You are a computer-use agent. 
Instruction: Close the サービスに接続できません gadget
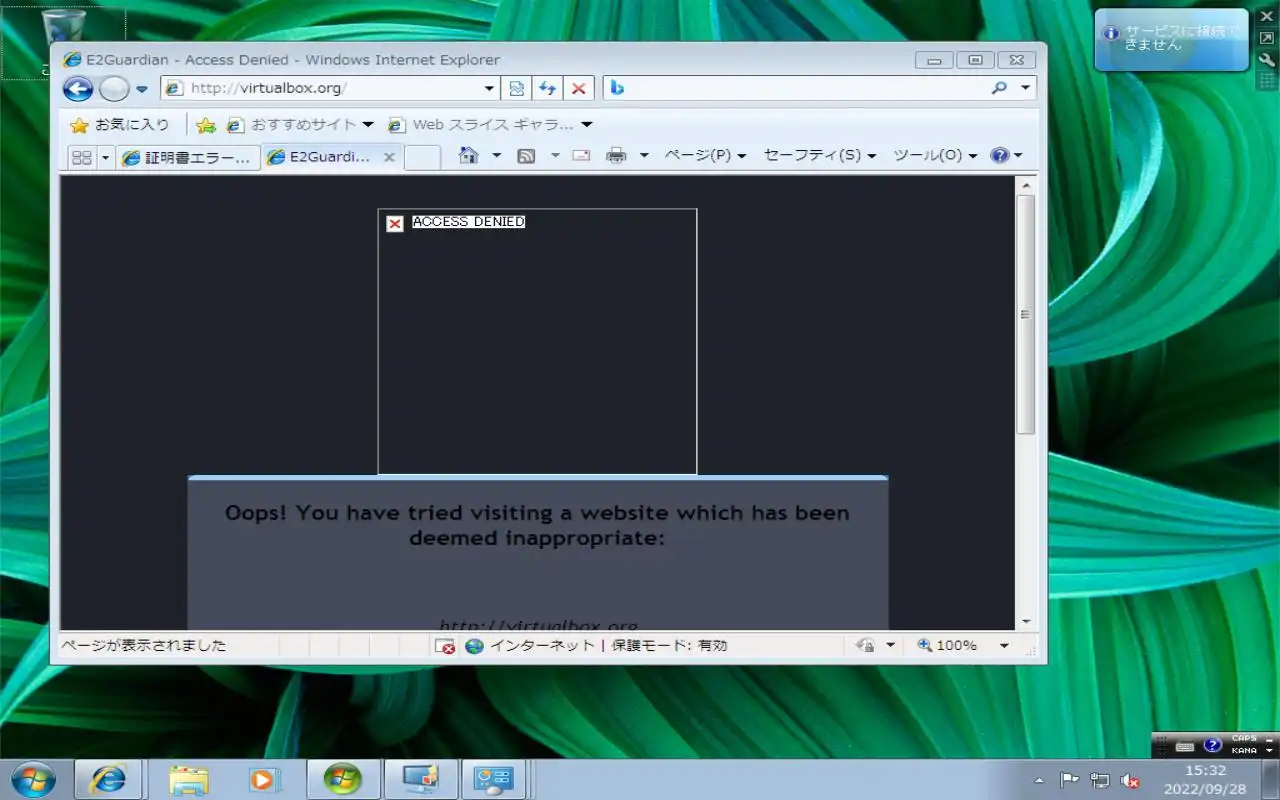pyautogui.click(x=1266, y=17)
